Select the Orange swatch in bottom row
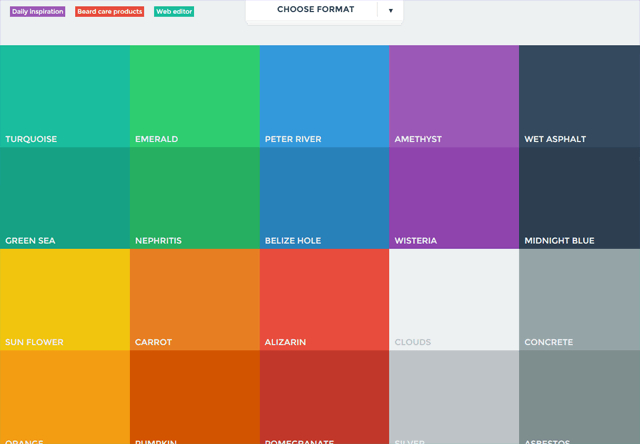This screenshot has height=444, width=640. tap(65, 397)
